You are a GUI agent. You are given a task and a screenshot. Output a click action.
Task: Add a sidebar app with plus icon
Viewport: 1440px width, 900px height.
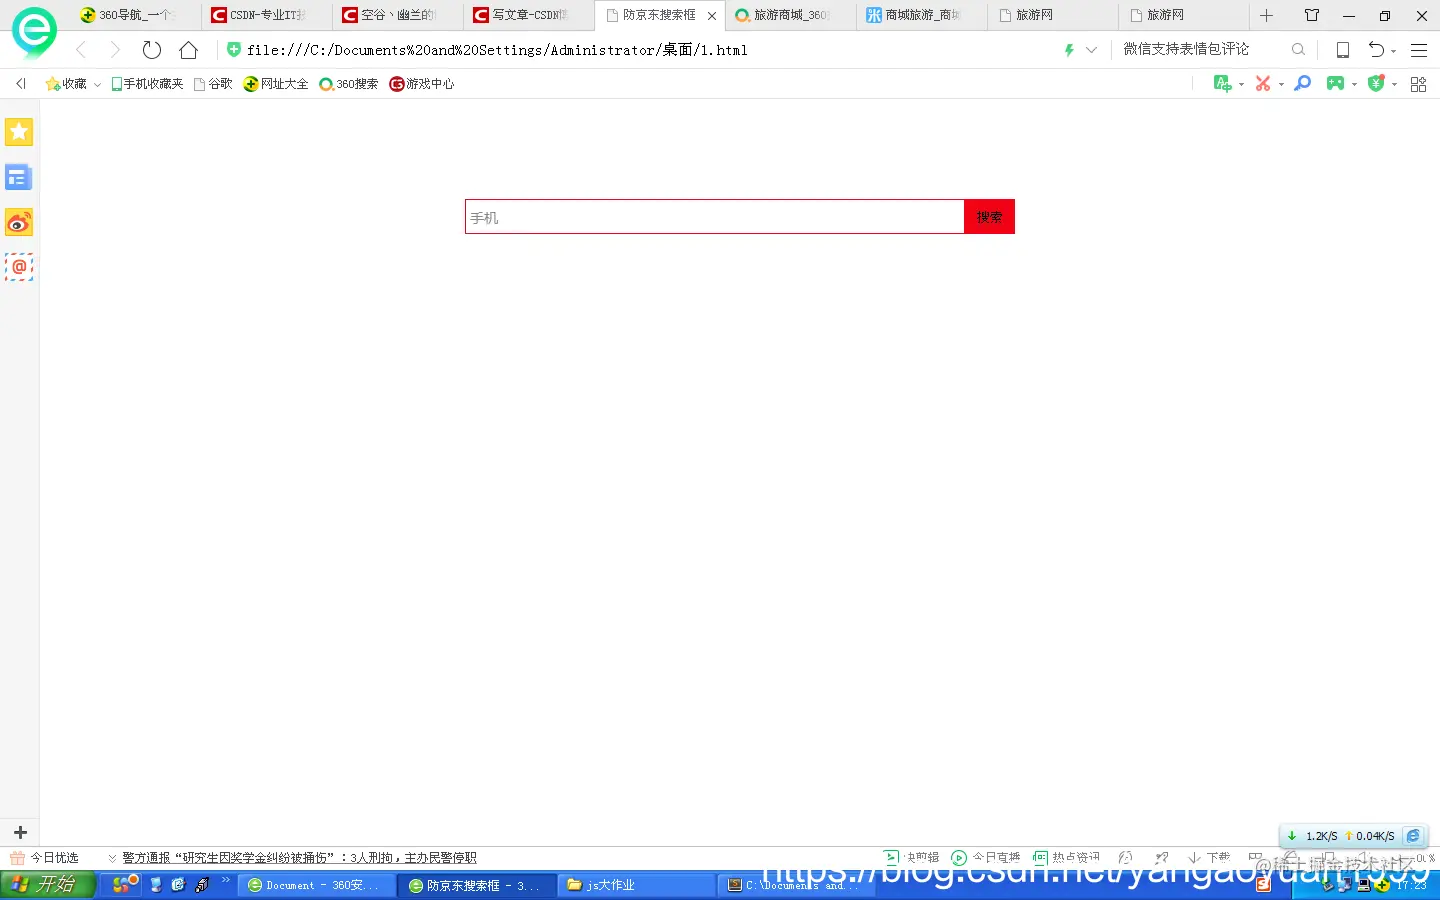pyautogui.click(x=20, y=832)
